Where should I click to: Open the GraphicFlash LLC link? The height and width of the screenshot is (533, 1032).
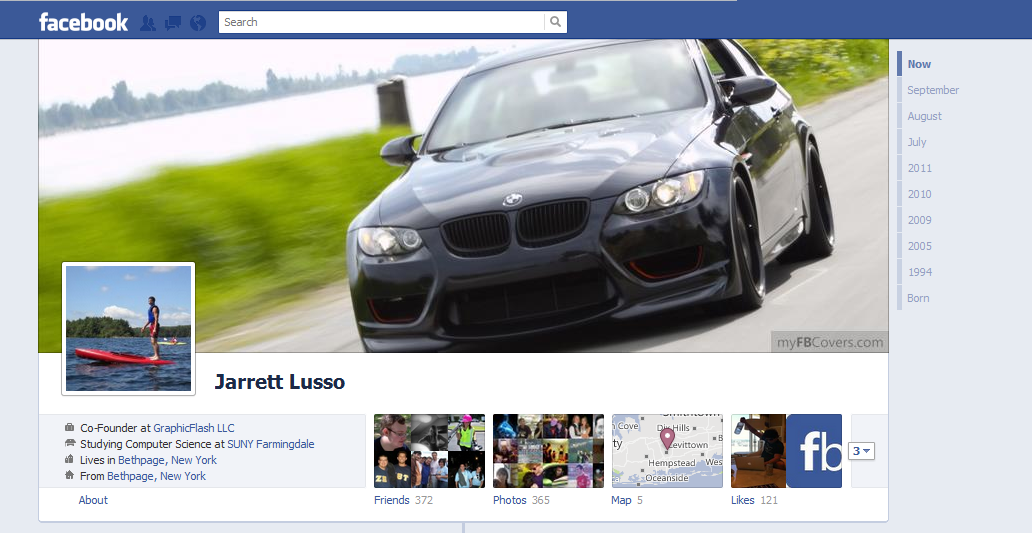click(194, 428)
